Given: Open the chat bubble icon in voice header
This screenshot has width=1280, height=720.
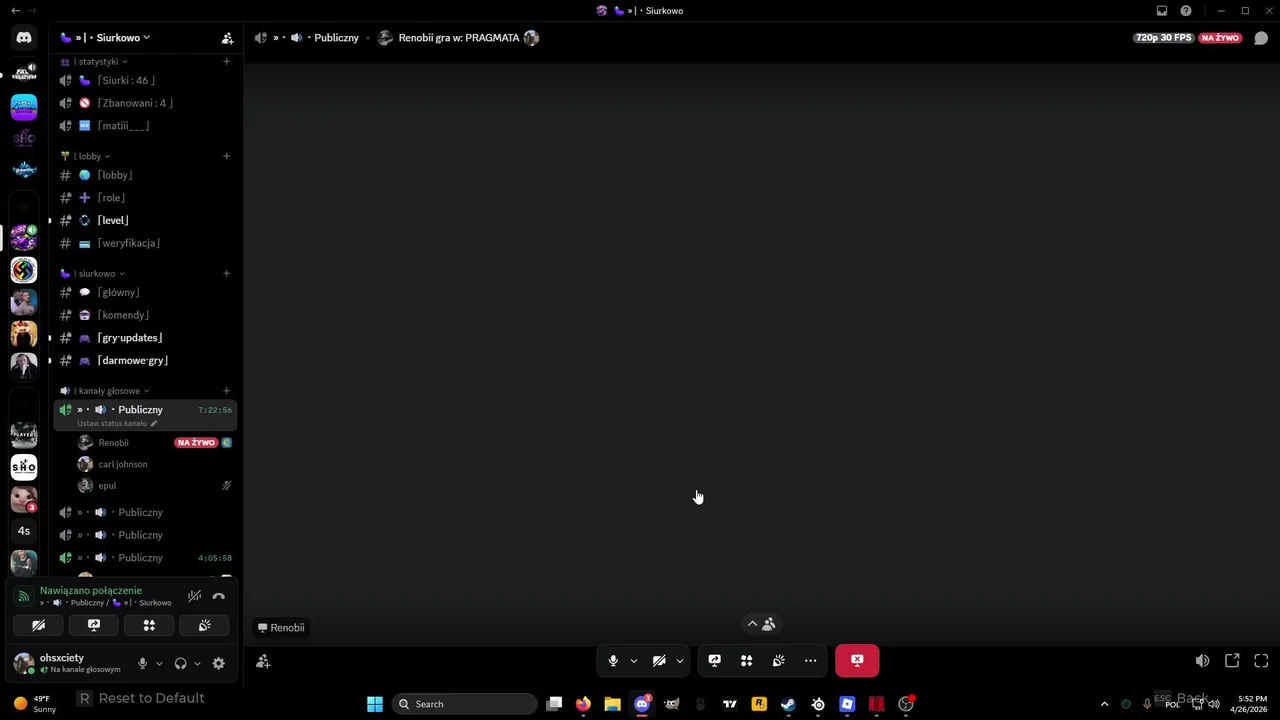Looking at the screenshot, I should 1261,38.
